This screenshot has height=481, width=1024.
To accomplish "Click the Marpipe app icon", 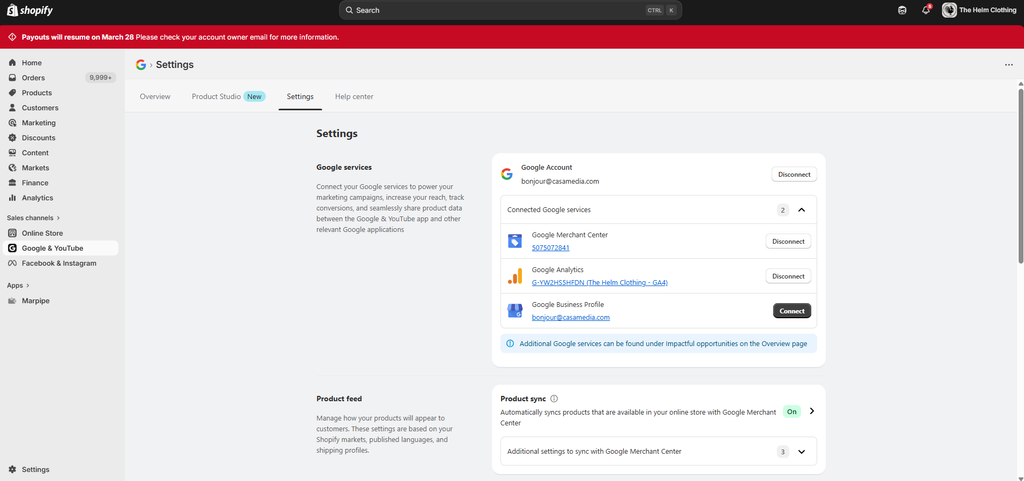I will coord(12,301).
